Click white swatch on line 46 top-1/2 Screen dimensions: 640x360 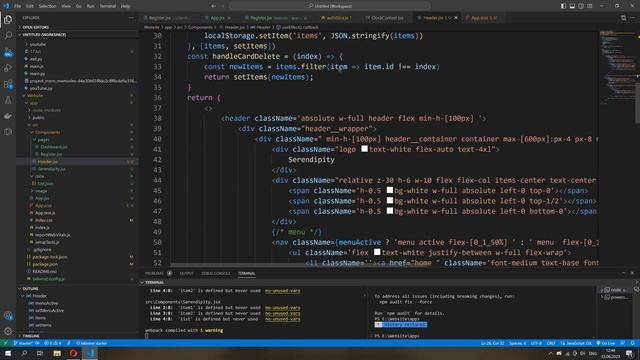(x=390, y=200)
